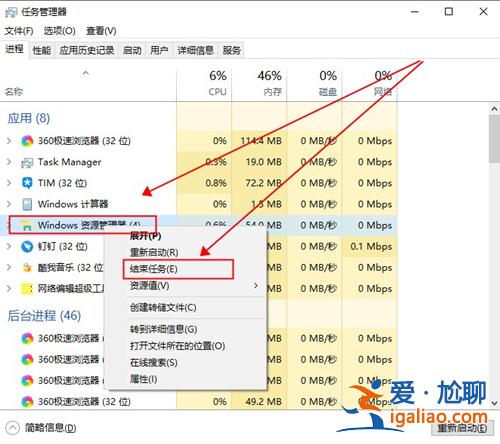Click the 0.1 Mbps network cell for 钉钉
Viewport: 500px width, 444px height.
371,247
